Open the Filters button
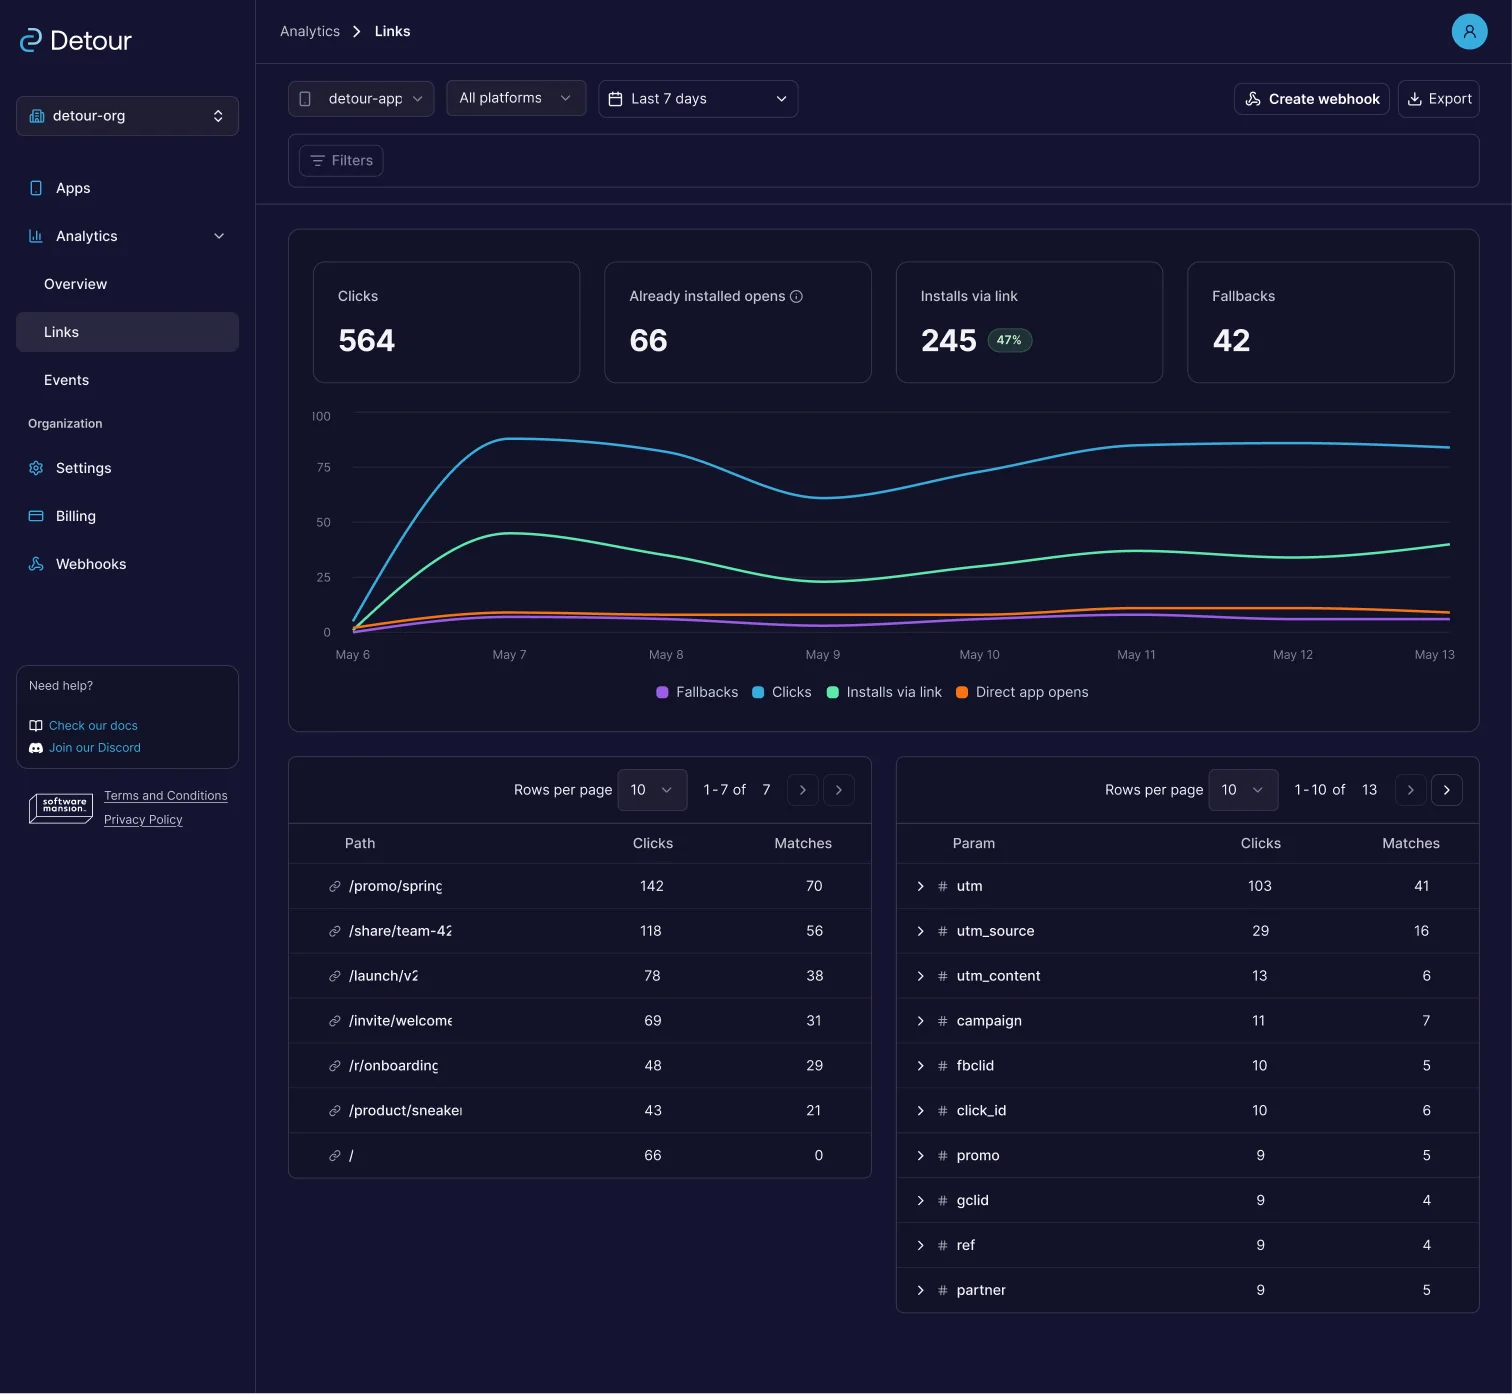1512x1394 pixels. click(341, 161)
